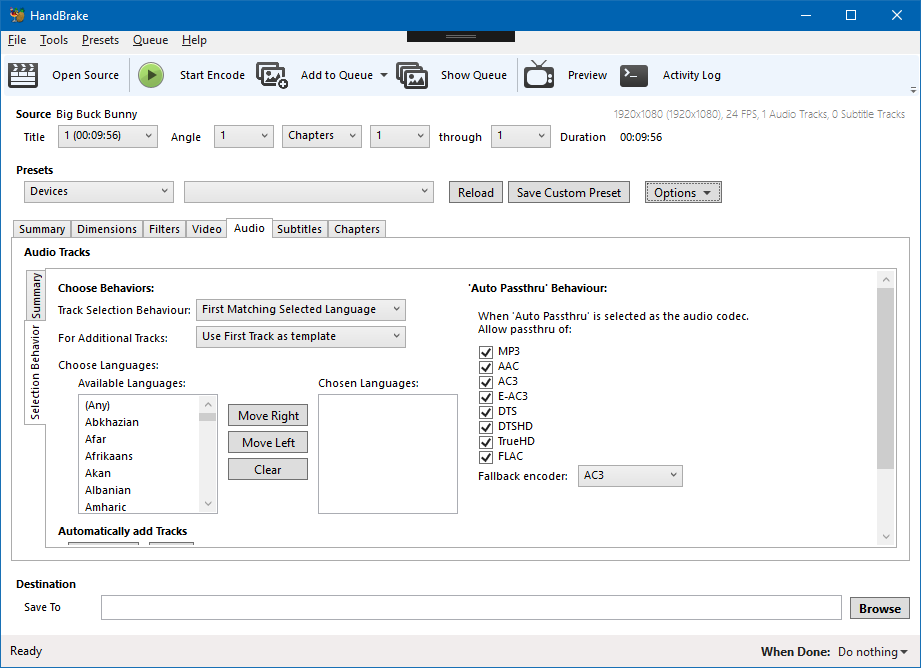Open the Options button menu
This screenshot has width=921, height=668.
(x=683, y=193)
